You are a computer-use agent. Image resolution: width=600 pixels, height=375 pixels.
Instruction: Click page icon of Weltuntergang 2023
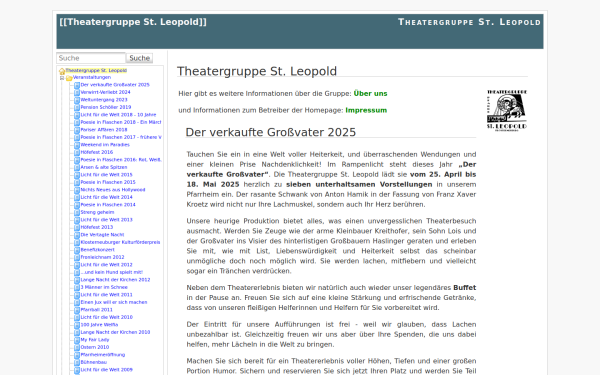[77, 100]
